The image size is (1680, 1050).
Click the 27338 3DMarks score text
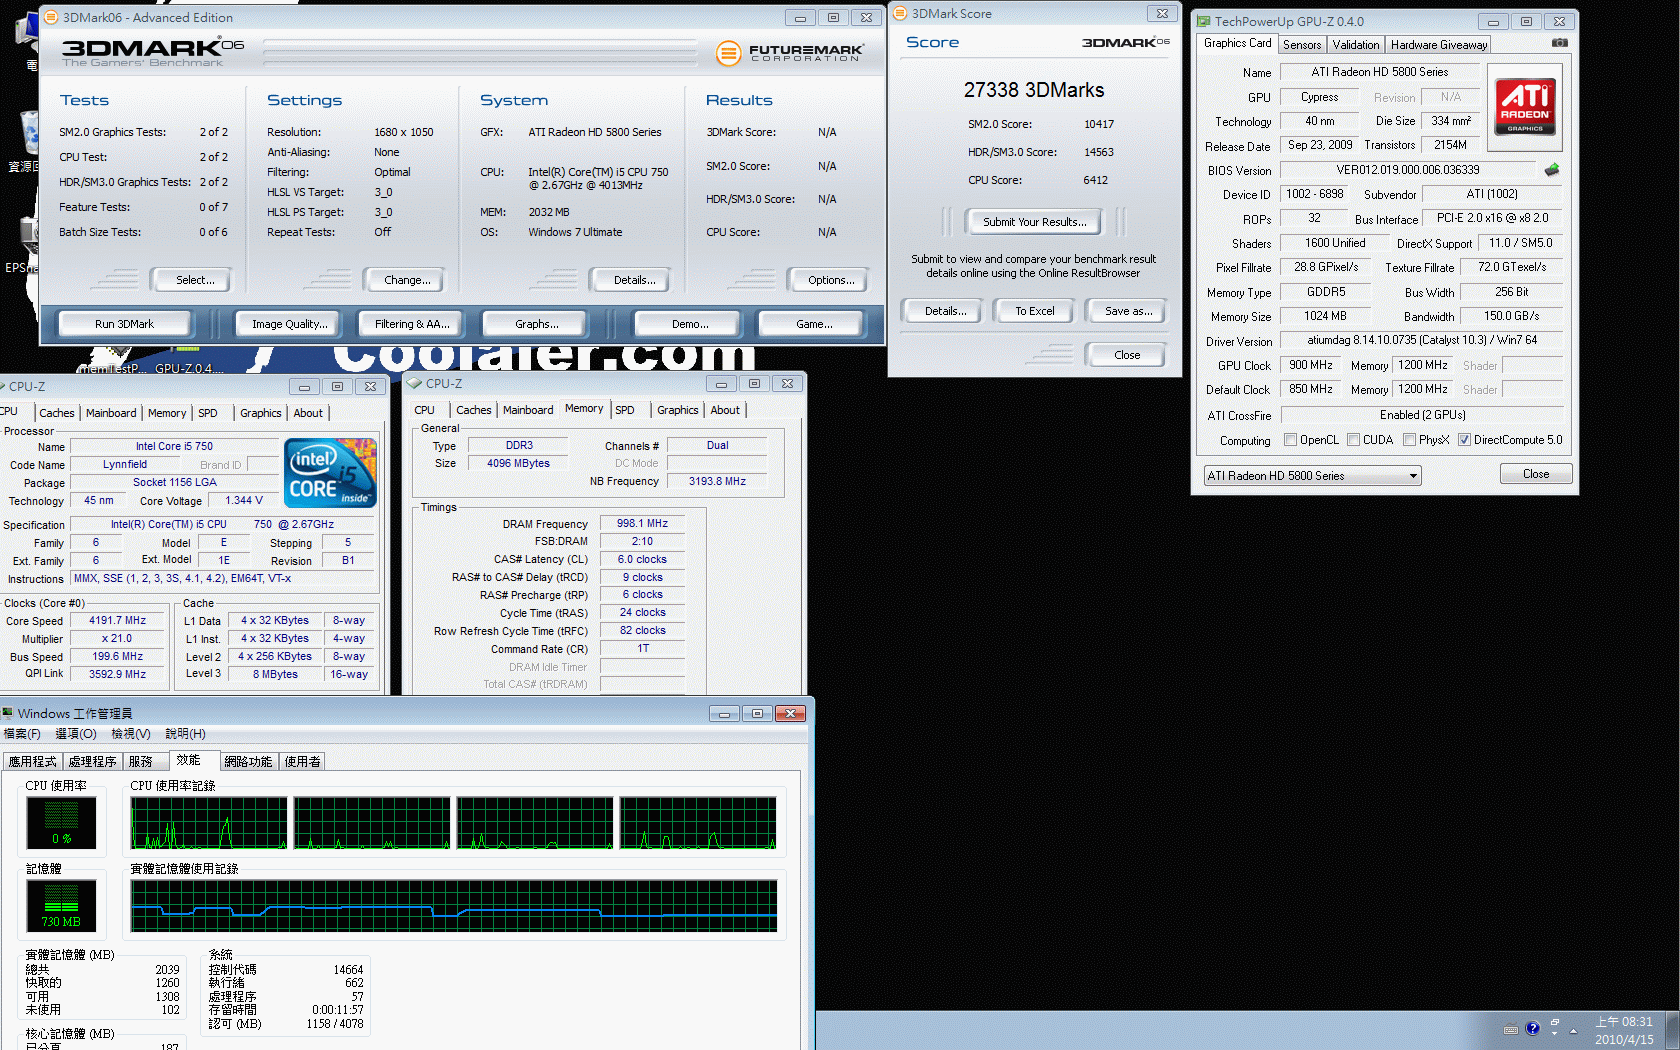pos(1034,90)
